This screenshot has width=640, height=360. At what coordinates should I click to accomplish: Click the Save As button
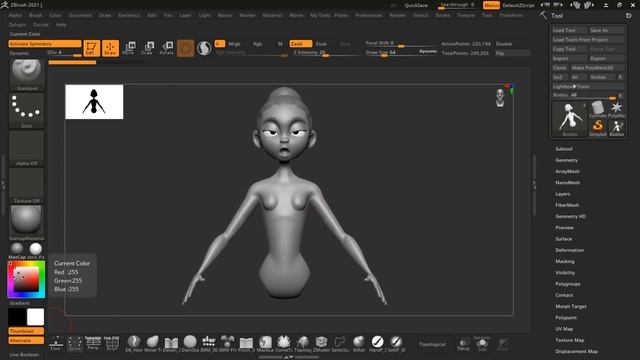tap(607, 30)
